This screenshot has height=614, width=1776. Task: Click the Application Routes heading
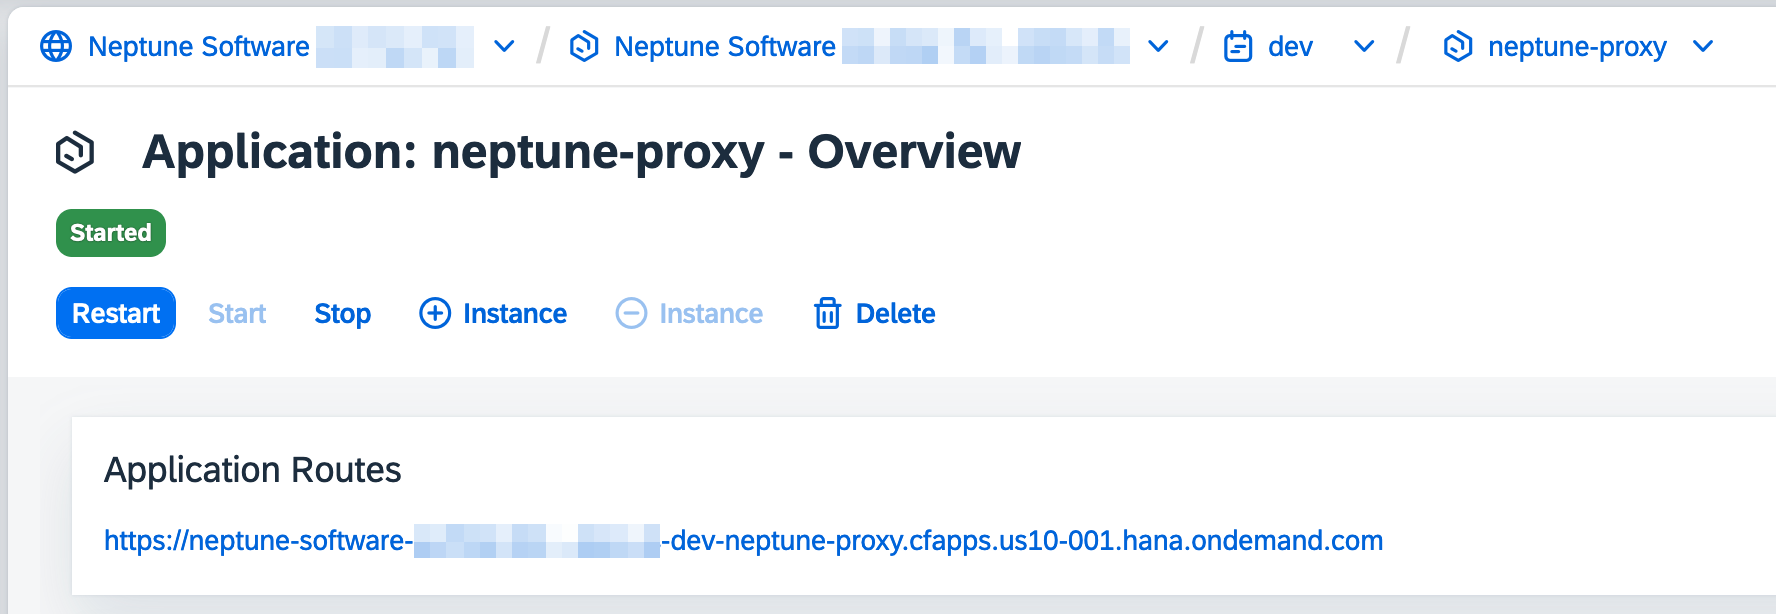point(253,470)
